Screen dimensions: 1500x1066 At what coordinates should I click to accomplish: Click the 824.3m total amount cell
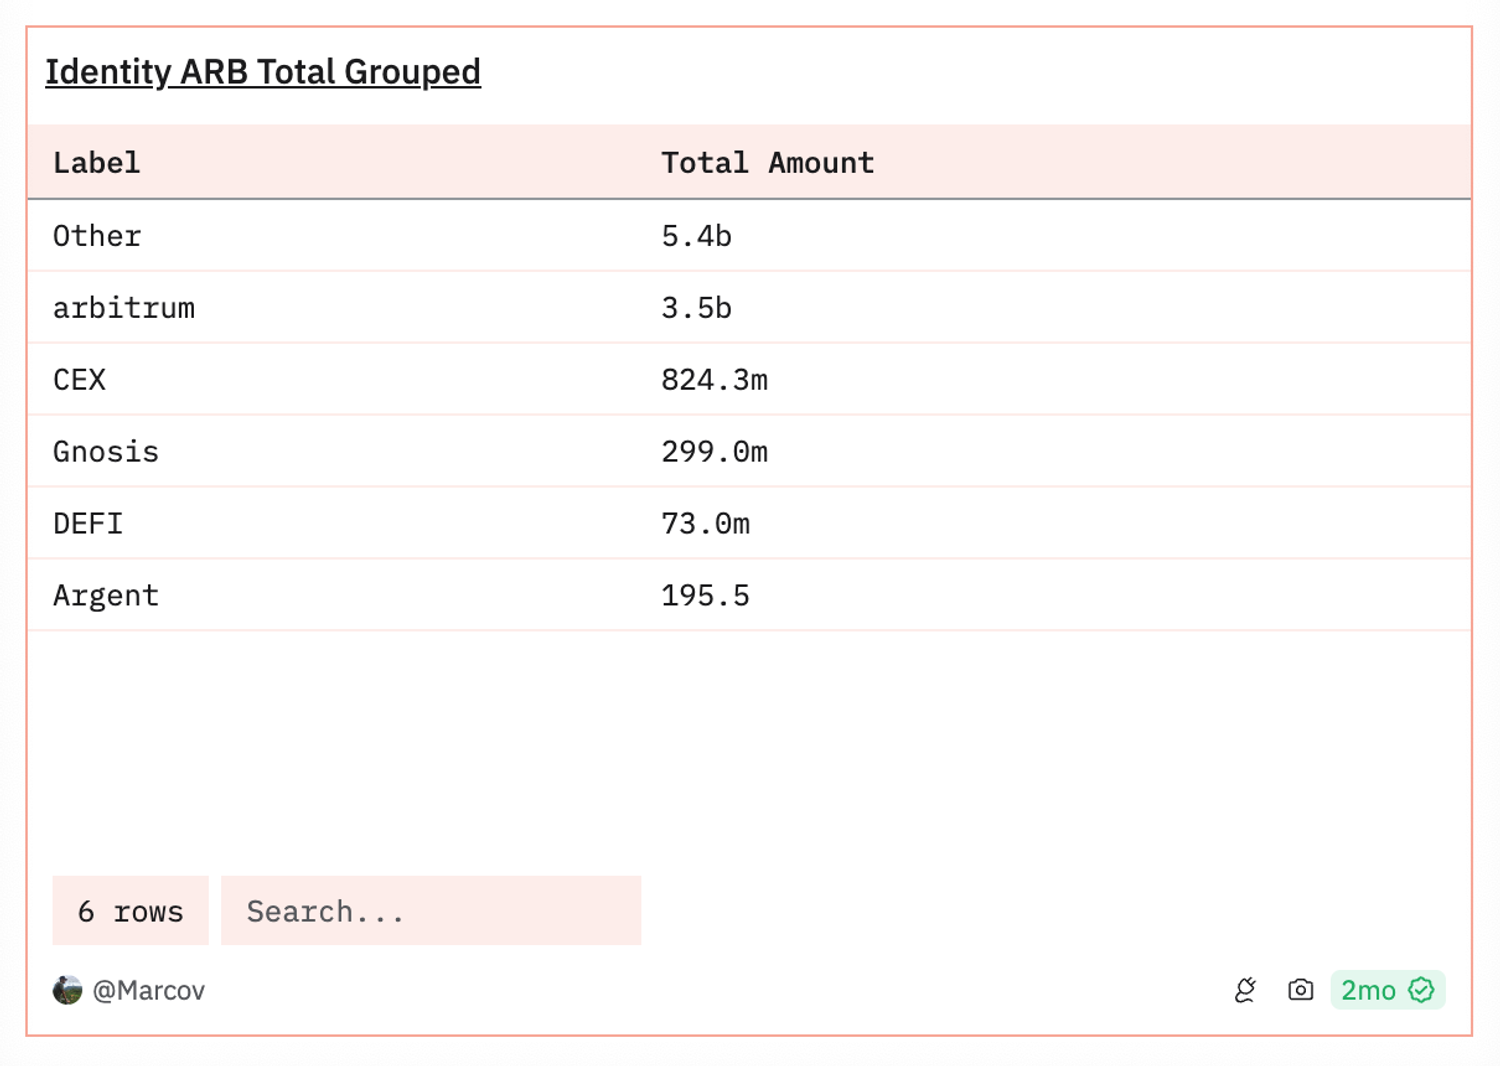point(714,380)
